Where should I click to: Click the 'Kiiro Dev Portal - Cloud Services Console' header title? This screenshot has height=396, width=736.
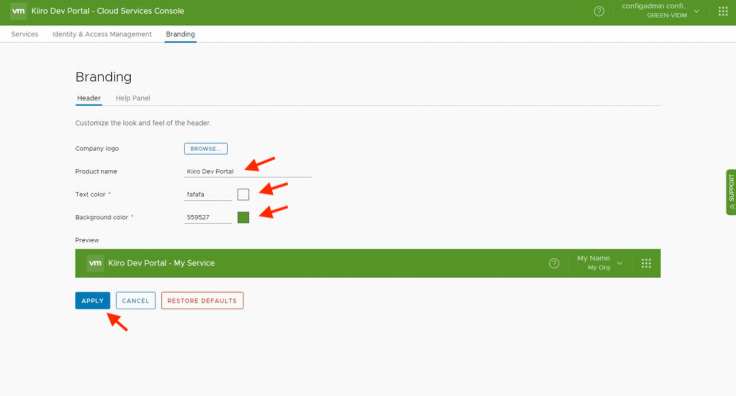(x=108, y=11)
